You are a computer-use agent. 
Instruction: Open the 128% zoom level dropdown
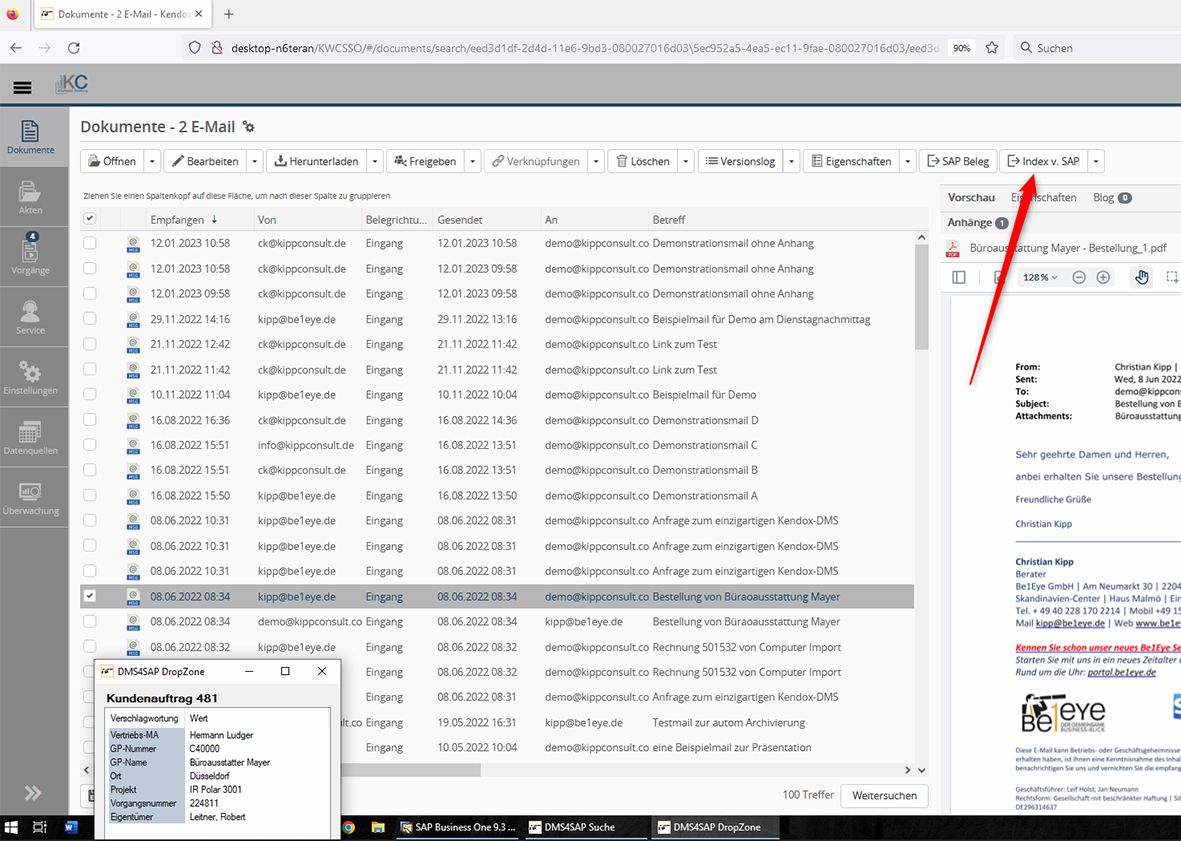tap(1040, 277)
